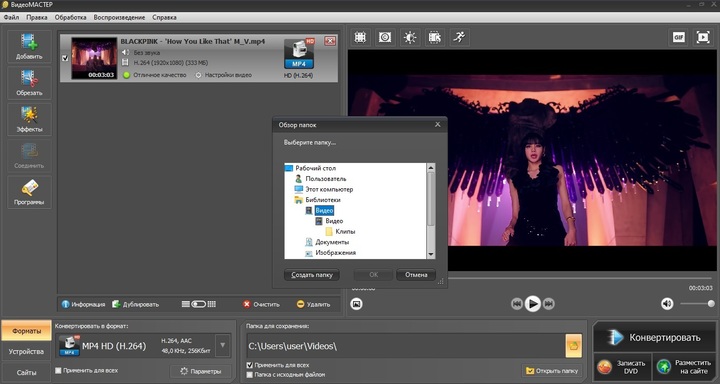This screenshot has width=720, height=384.
Task: Open the Воспроизведение menu
Action: (x=119, y=17)
